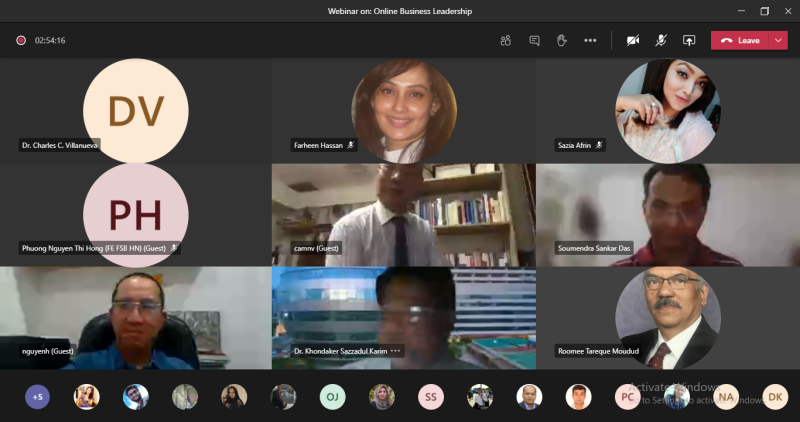Click Dr. Charles C. Villanueva's DV tile
Viewport: 800px width, 422px height.
[x=135, y=110]
